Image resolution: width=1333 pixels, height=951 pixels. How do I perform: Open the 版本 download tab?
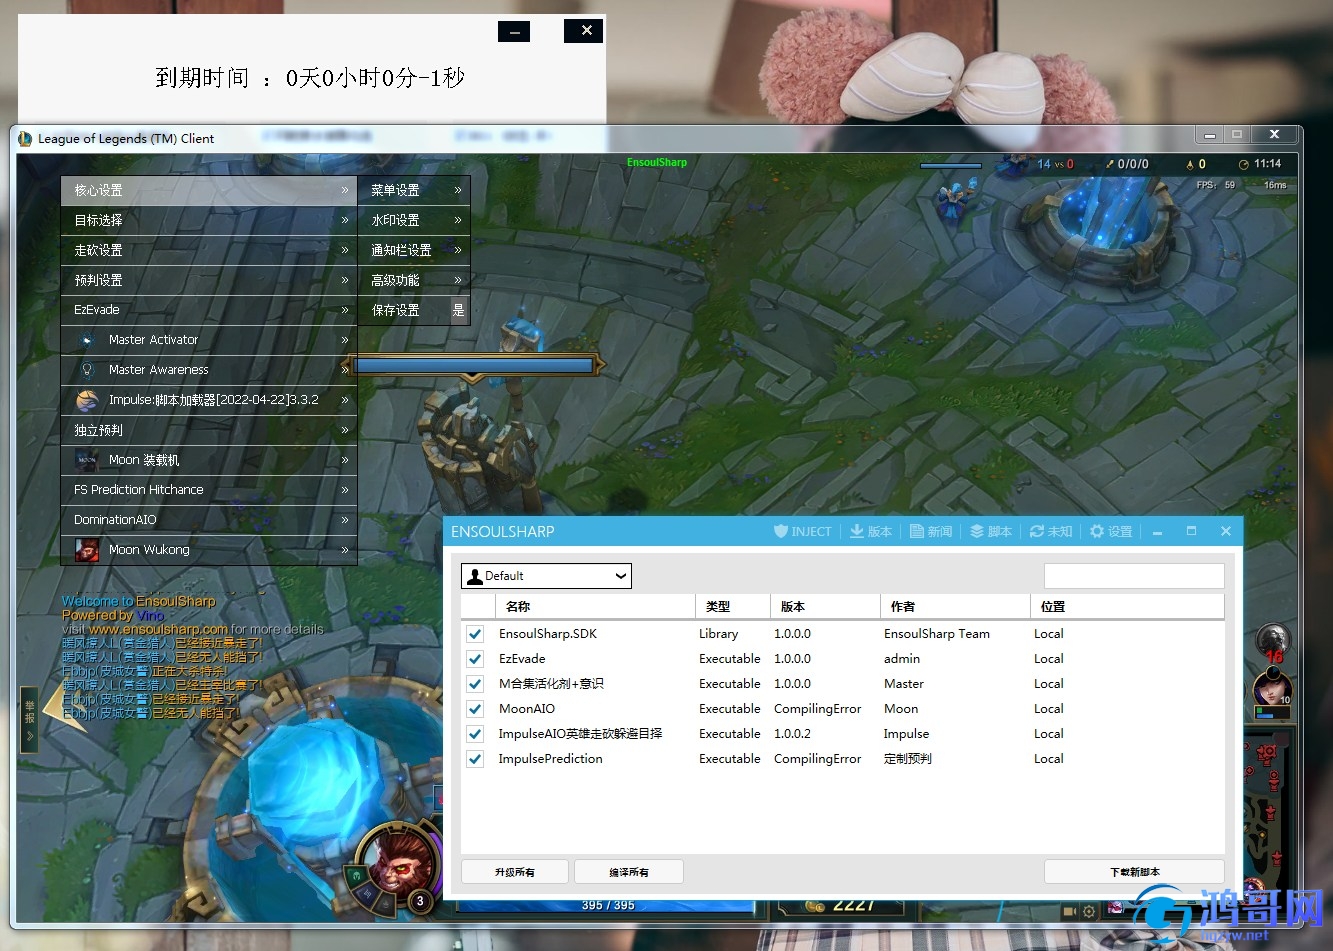(x=871, y=531)
